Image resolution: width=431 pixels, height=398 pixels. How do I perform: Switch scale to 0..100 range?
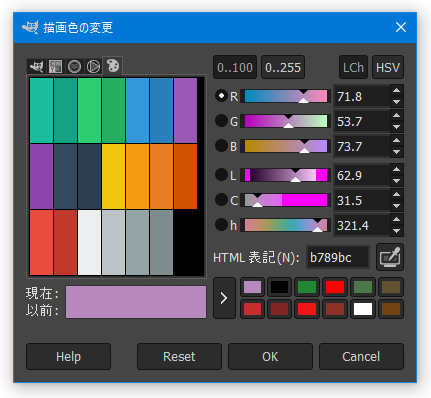coord(235,67)
